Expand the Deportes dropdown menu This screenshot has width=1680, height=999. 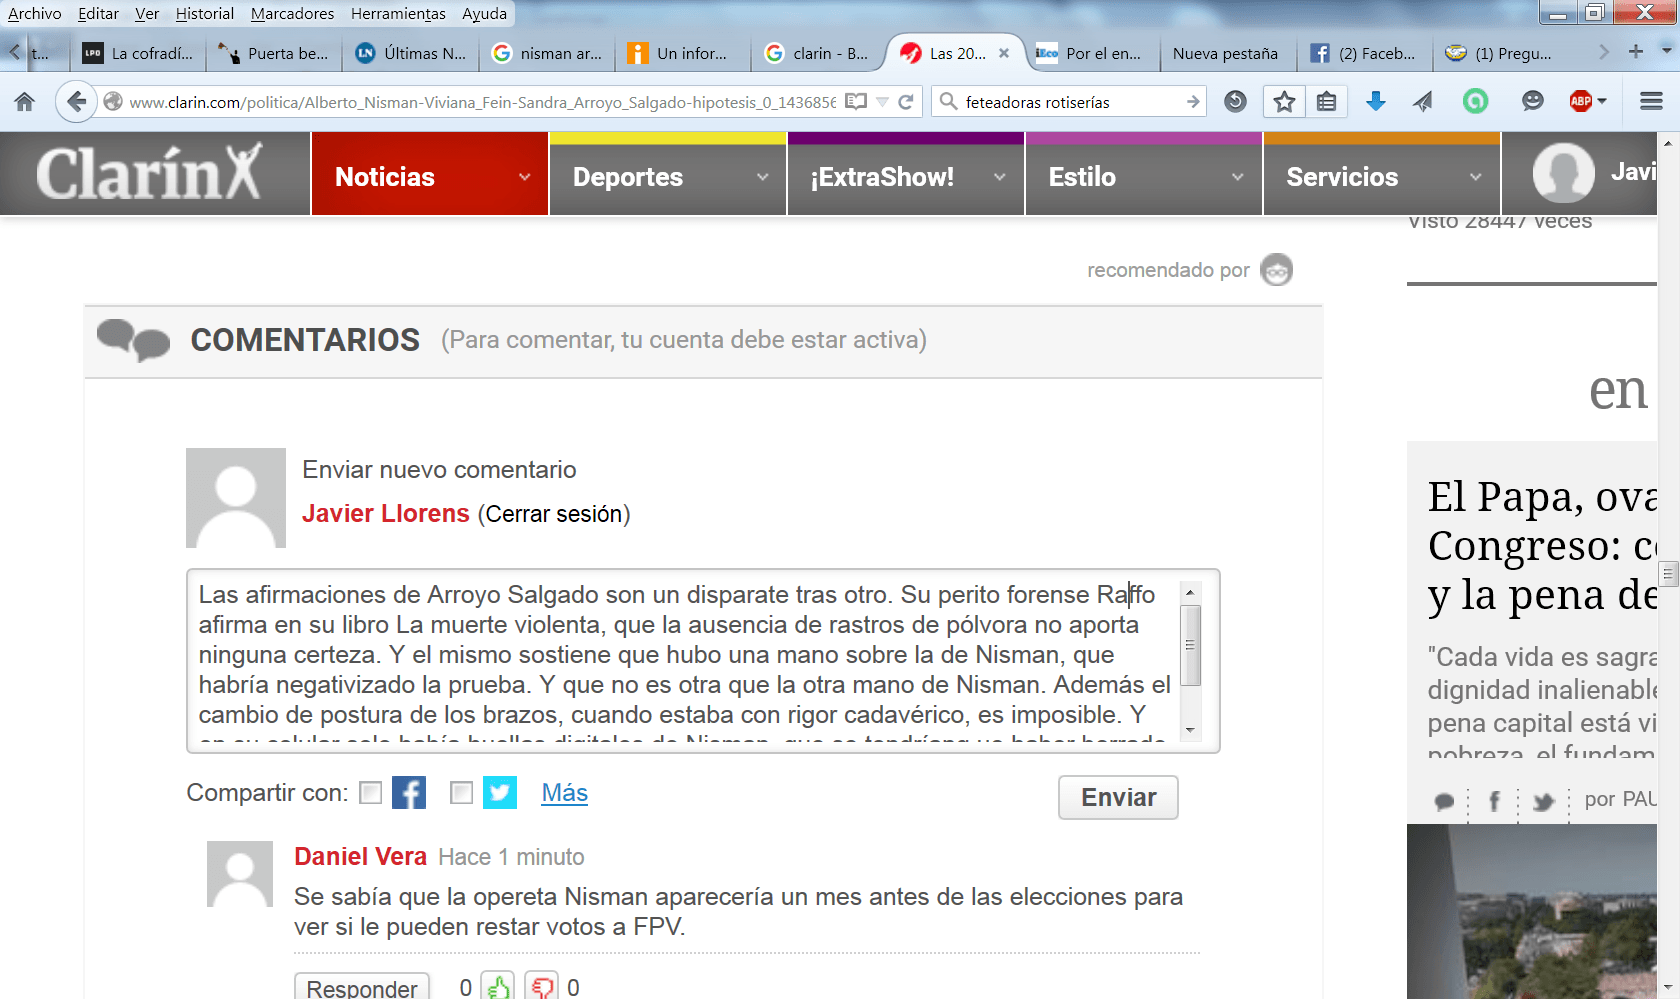coord(763,177)
